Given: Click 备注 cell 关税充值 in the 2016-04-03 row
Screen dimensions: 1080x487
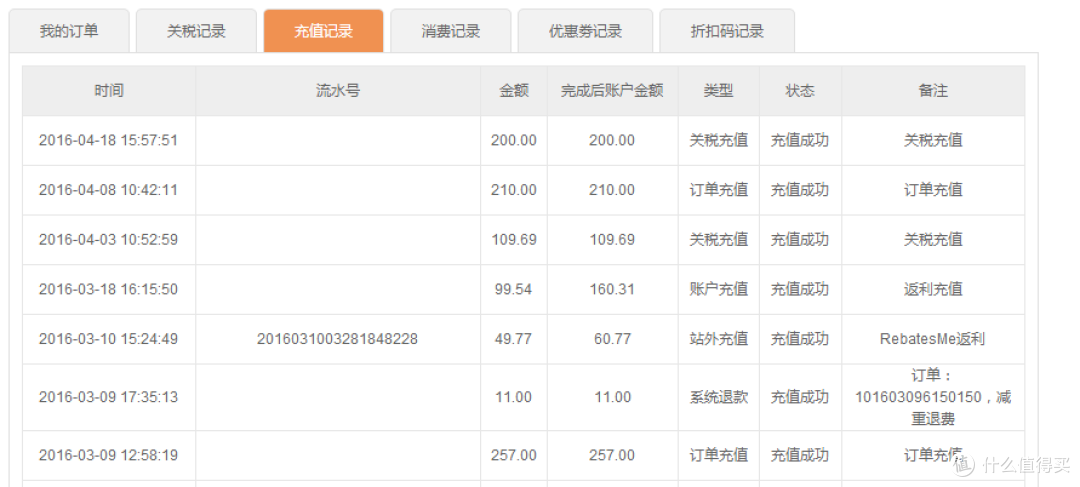Looking at the screenshot, I should [x=933, y=240].
